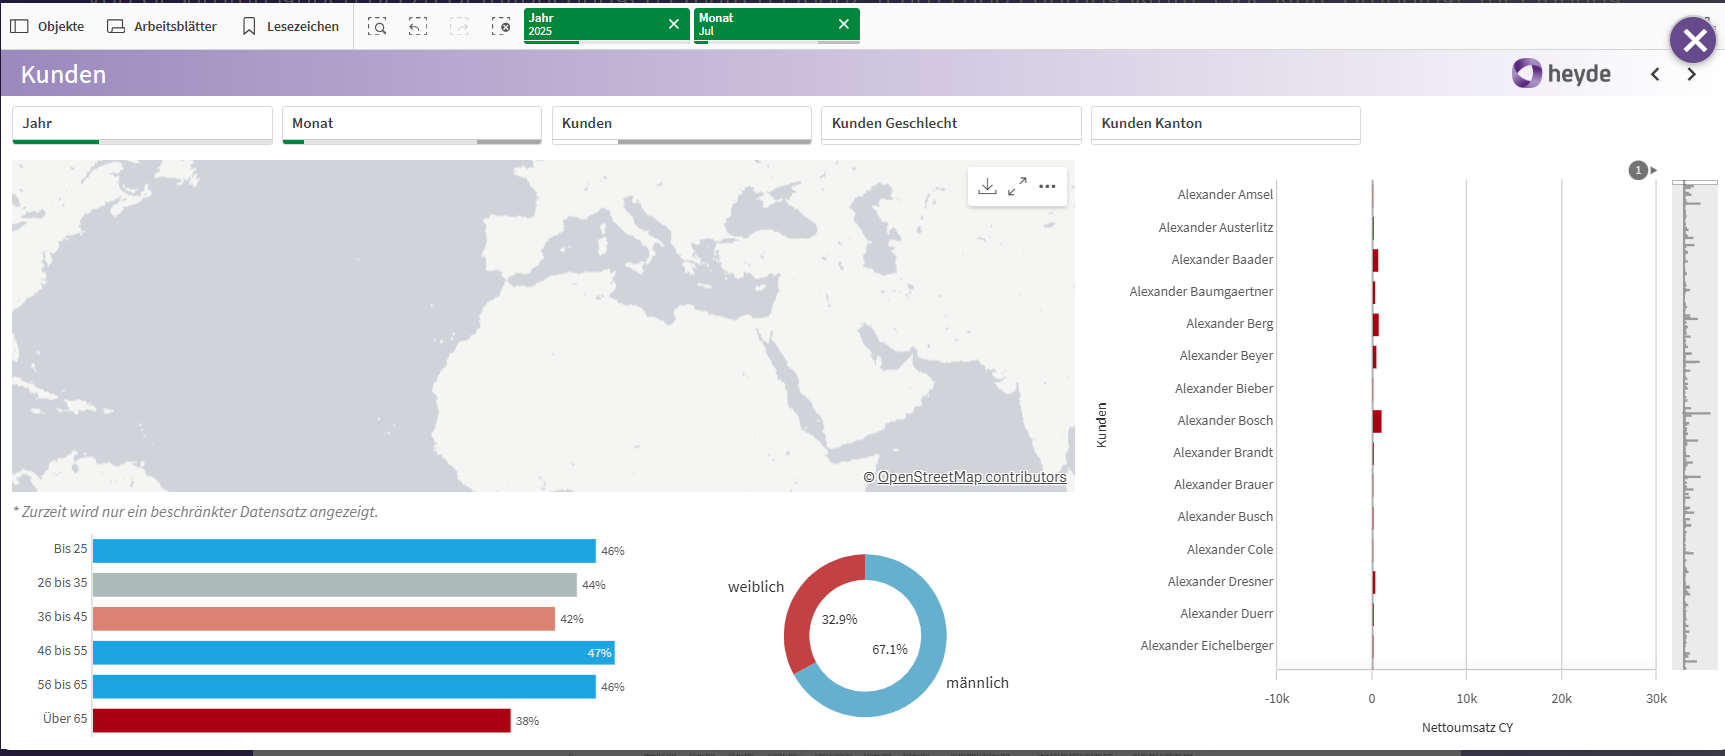Select the red Über 65 bar

[301, 721]
